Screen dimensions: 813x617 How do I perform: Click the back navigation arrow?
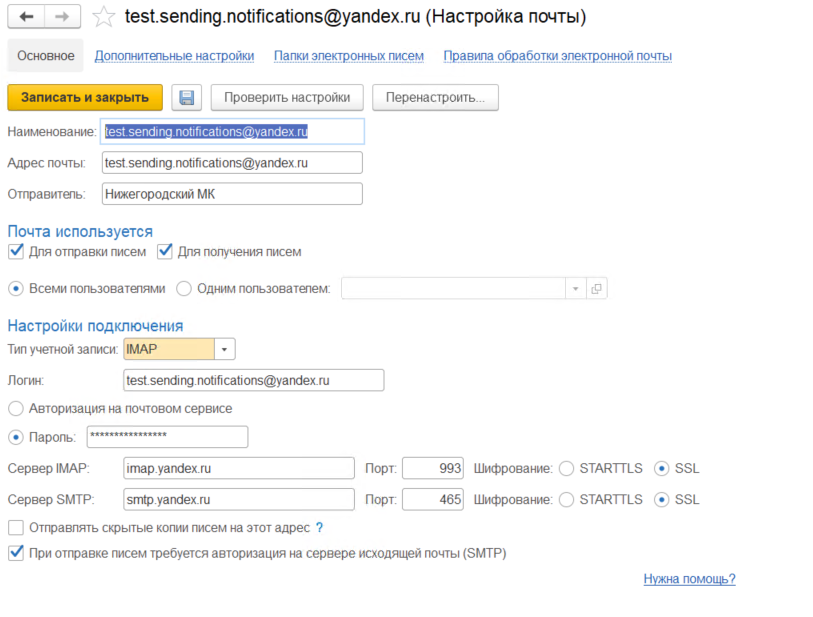click(26, 17)
